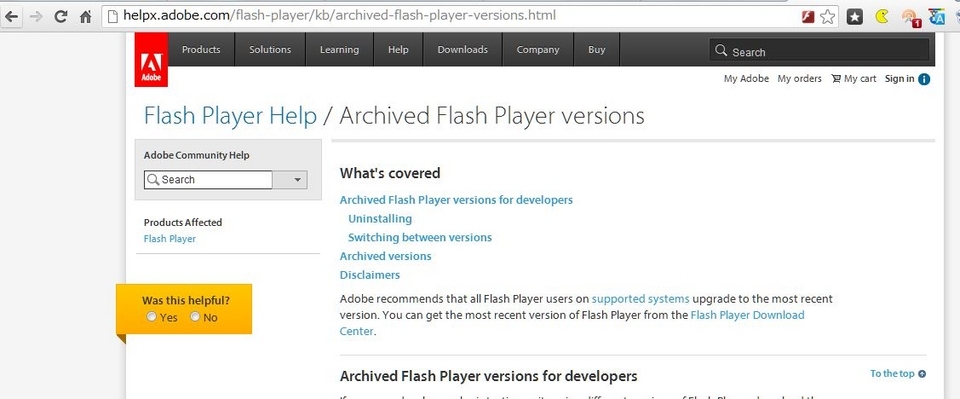This screenshot has height=399, width=960.
Task: Focus the Adobe site Search field
Action: 820,51
